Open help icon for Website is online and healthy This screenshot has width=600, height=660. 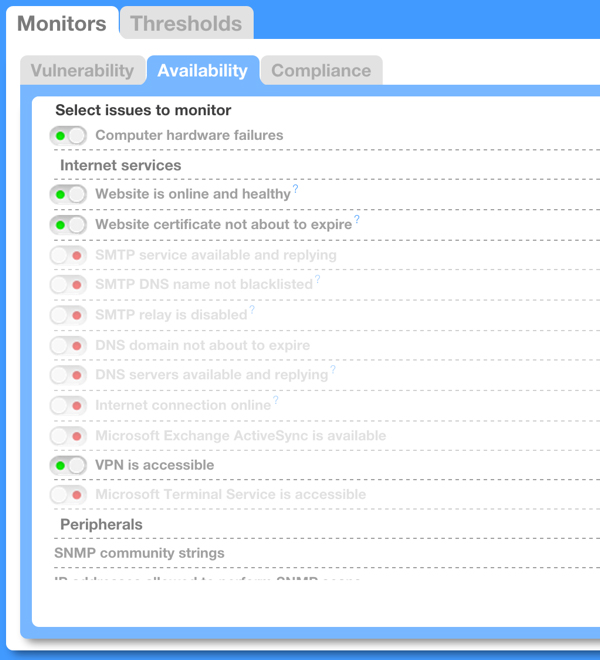[296, 189]
